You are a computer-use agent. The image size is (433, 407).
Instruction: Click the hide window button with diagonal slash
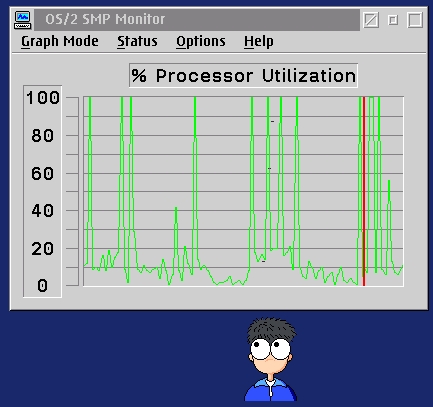coord(371,20)
